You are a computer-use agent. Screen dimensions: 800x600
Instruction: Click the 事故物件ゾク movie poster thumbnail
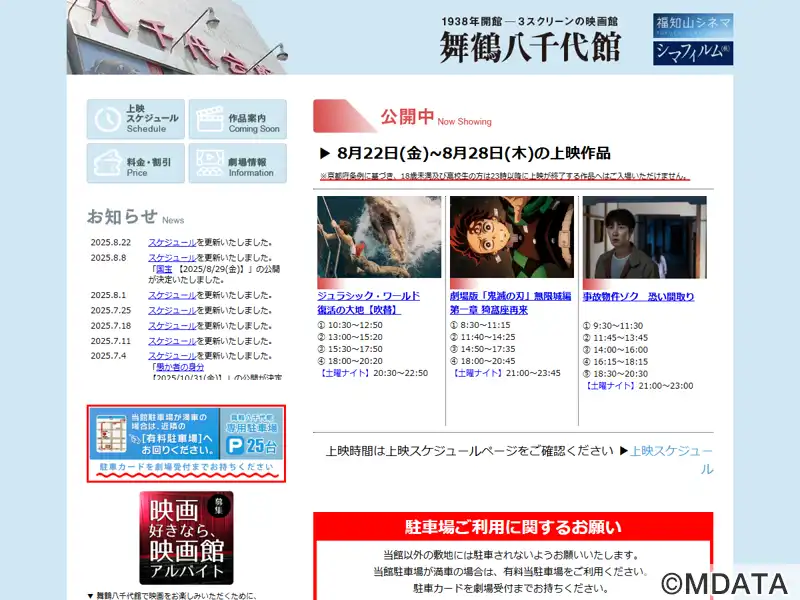click(645, 237)
